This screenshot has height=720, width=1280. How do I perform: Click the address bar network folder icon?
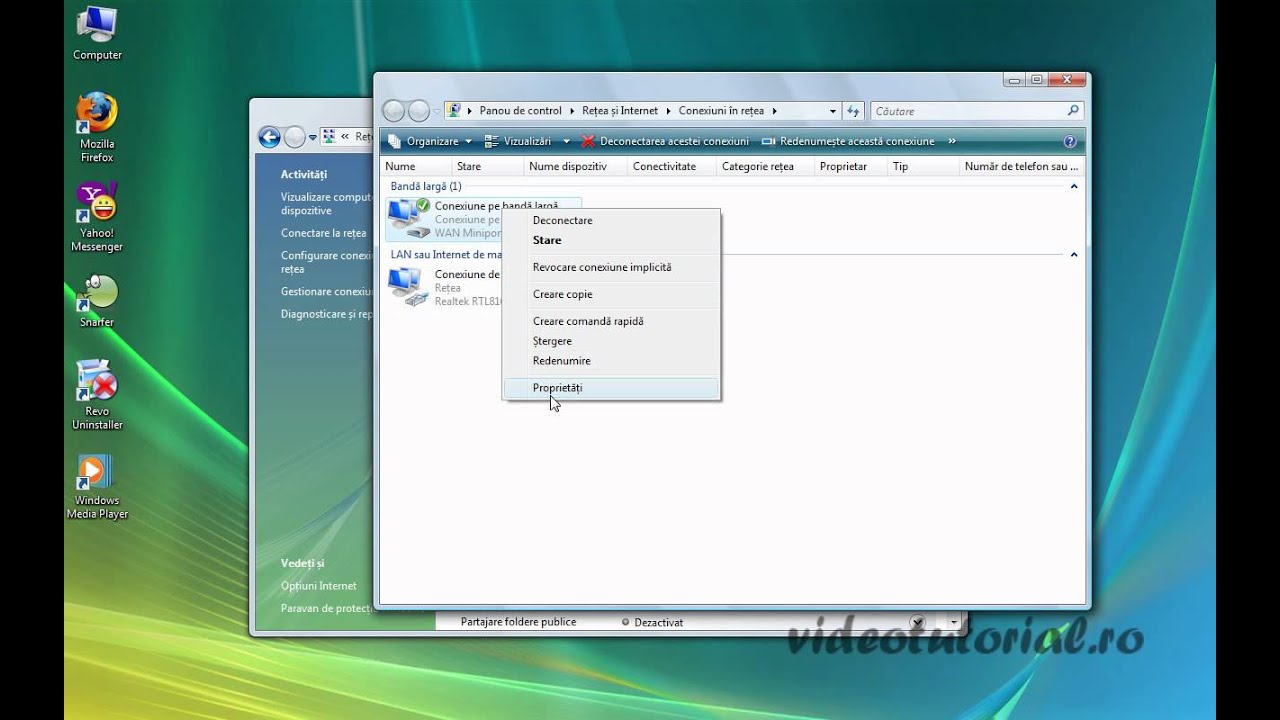(454, 111)
